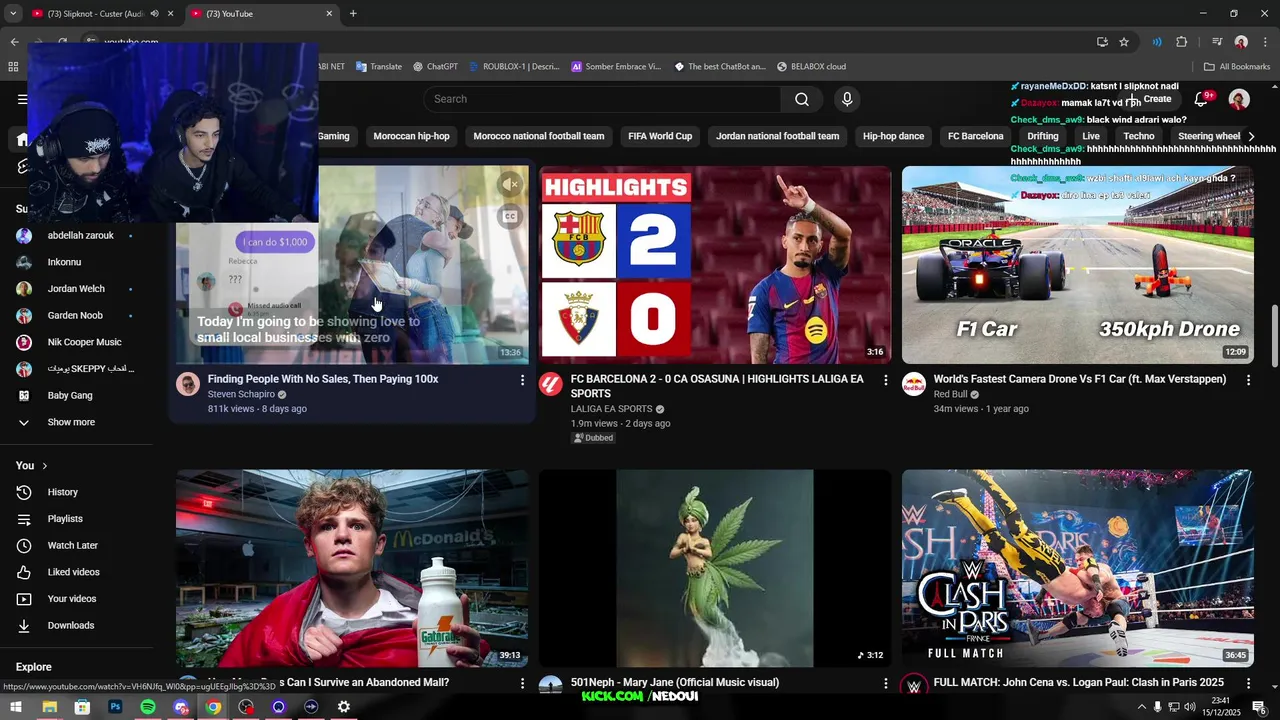This screenshot has height=720, width=1280.
Task: Click the Red Bull channel name
Action: (x=950, y=394)
